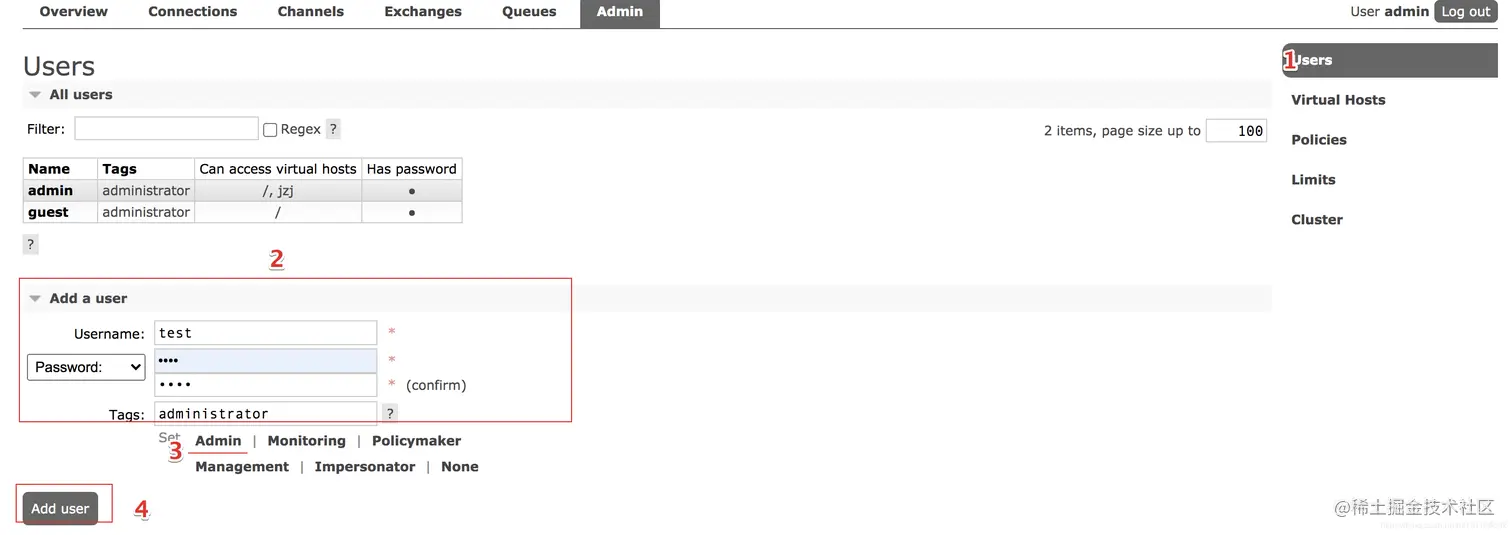The width and height of the screenshot is (1512, 535).
Task: Open the Exchanges tab
Action: pyautogui.click(x=423, y=12)
